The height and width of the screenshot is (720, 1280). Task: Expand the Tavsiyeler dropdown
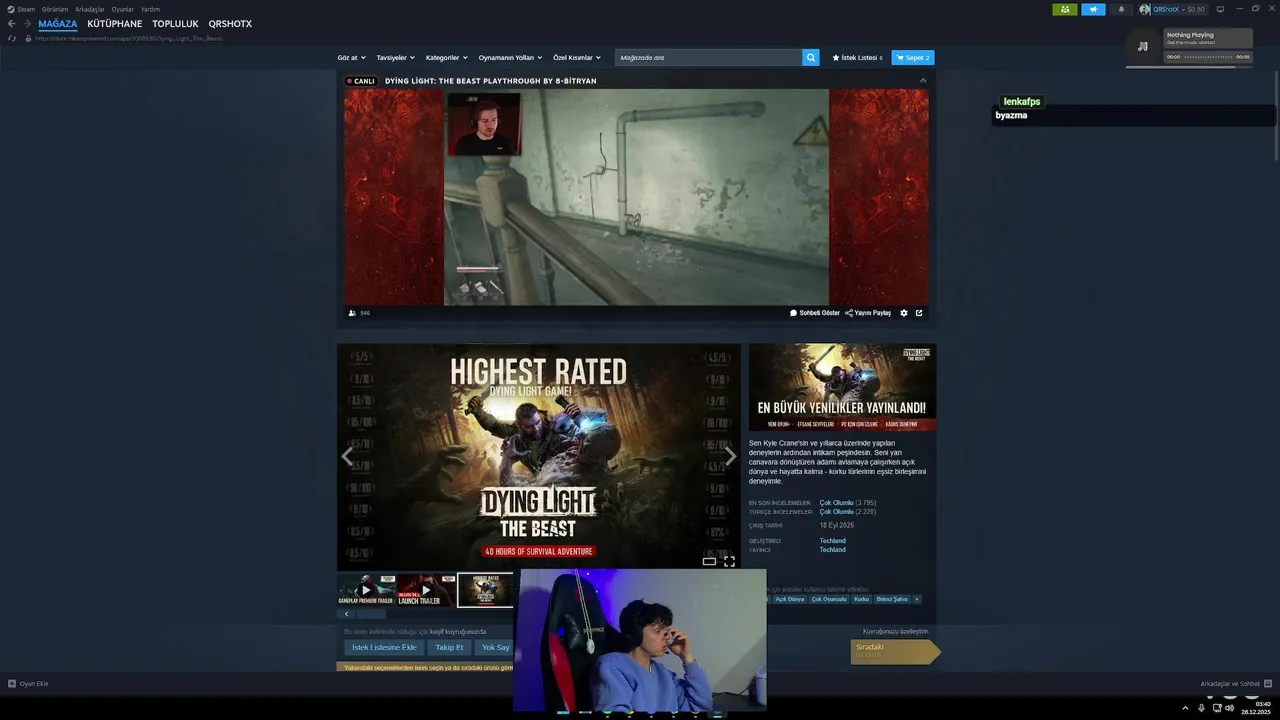point(395,57)
